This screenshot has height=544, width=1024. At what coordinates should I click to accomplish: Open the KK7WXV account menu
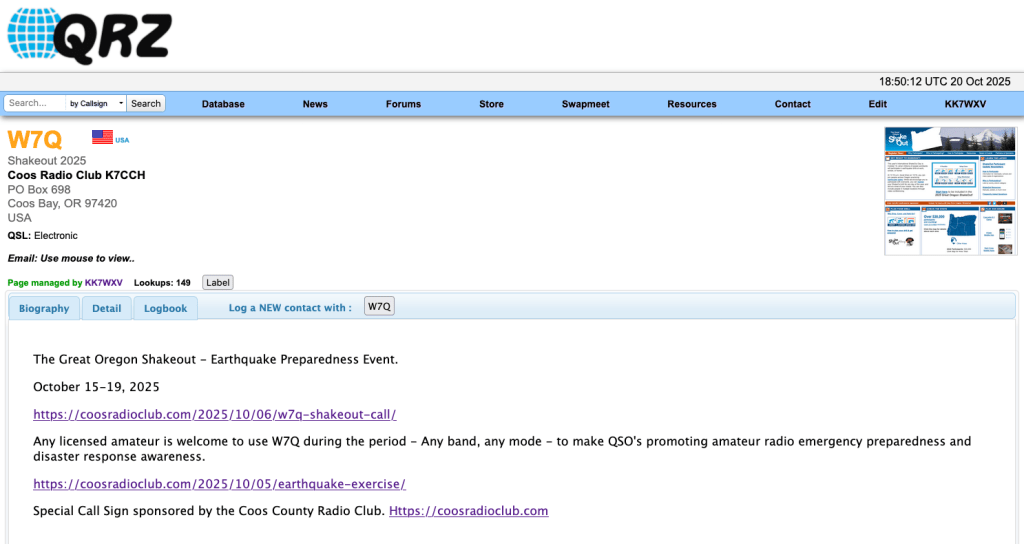[965, 104]
